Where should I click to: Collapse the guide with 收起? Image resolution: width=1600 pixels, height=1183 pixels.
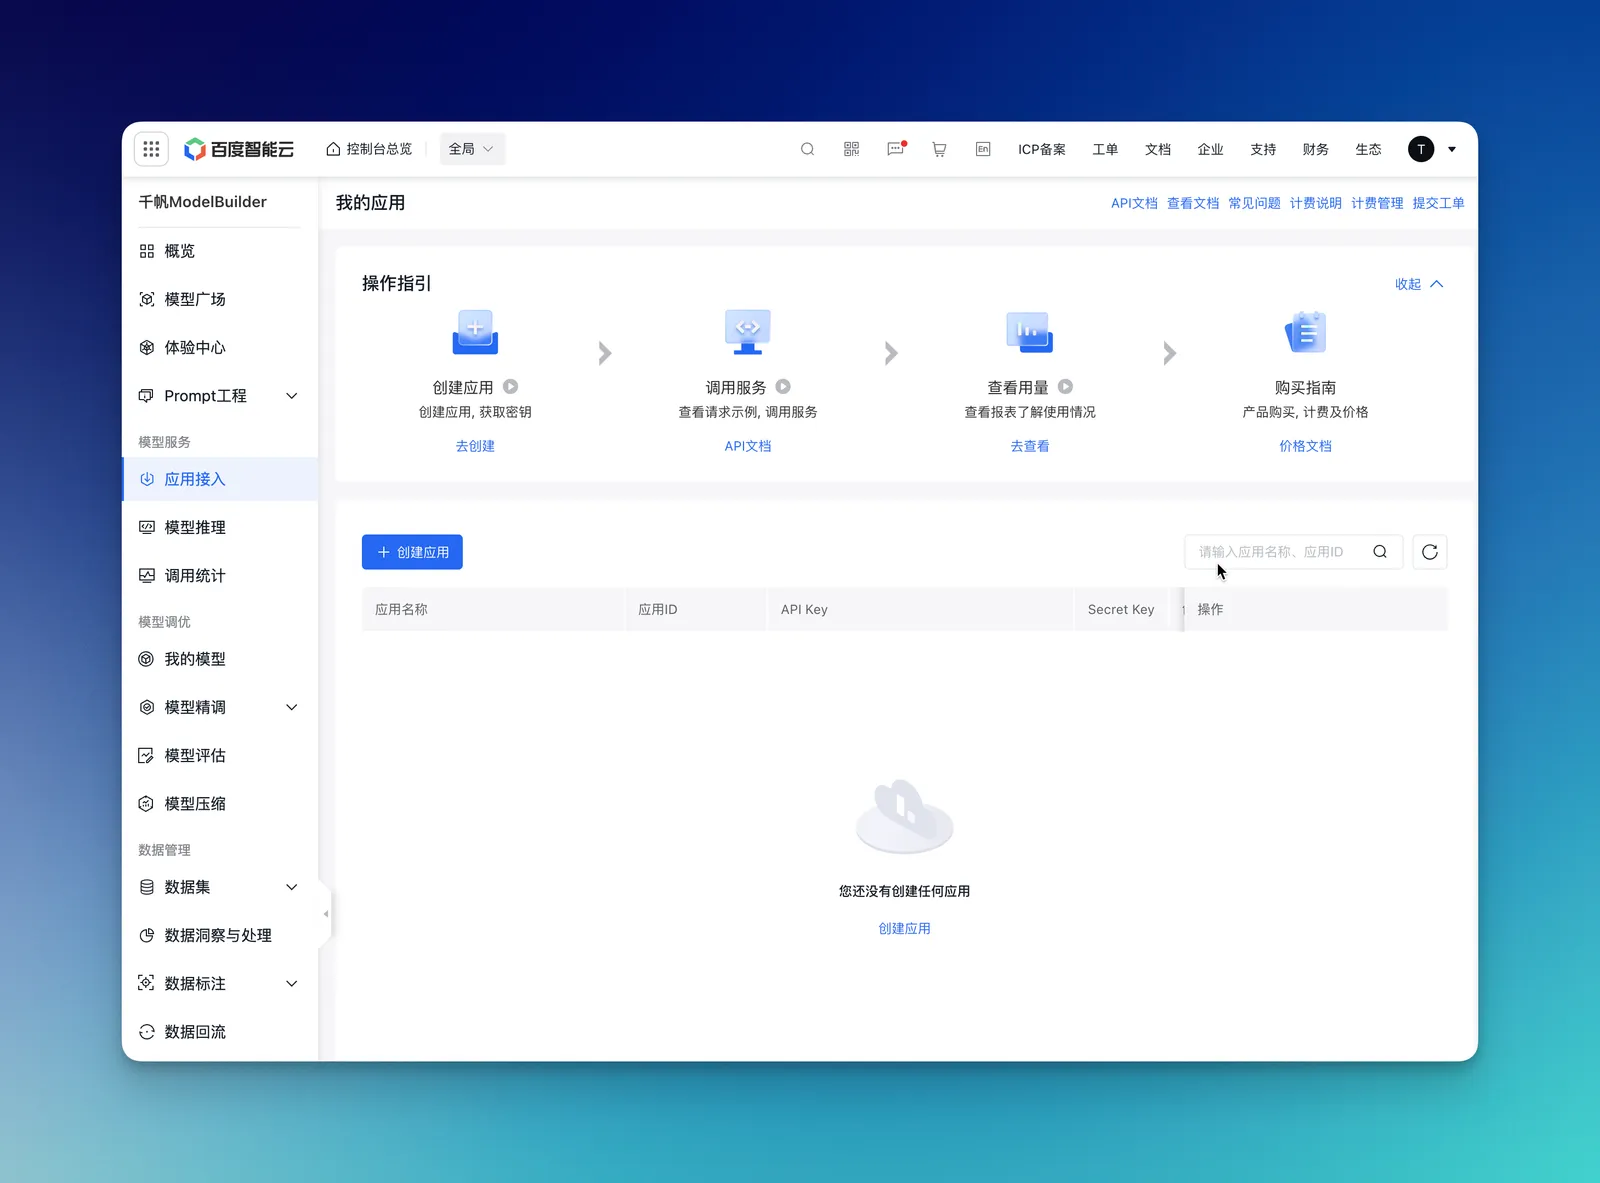pos(1419,284)
